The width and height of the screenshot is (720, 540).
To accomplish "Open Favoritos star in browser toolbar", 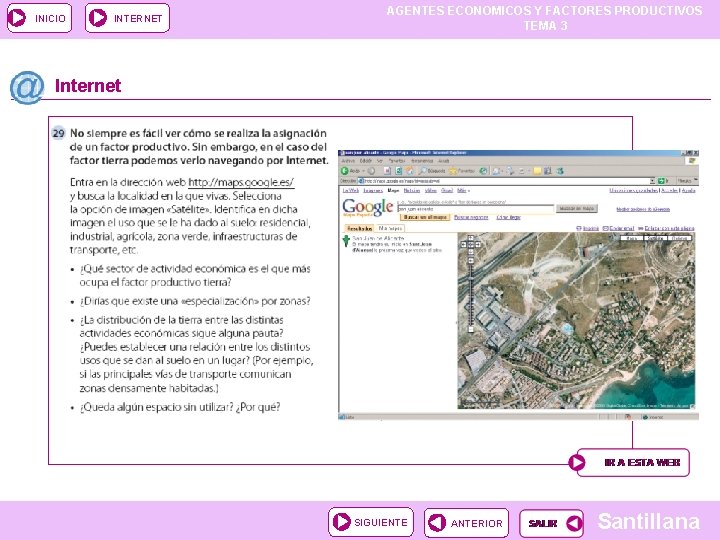I will [461, 171].
